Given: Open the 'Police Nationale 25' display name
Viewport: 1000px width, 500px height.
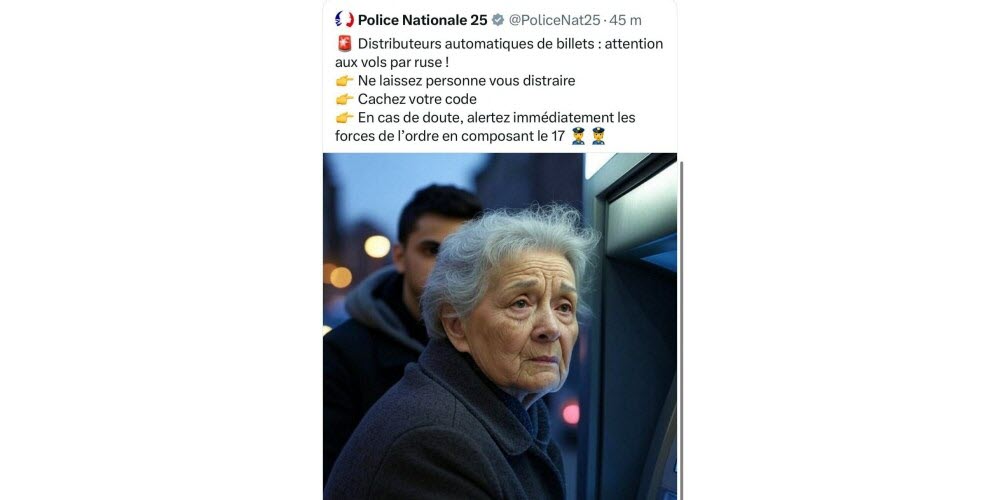Looking at the screenshot, I should (422, 20).
